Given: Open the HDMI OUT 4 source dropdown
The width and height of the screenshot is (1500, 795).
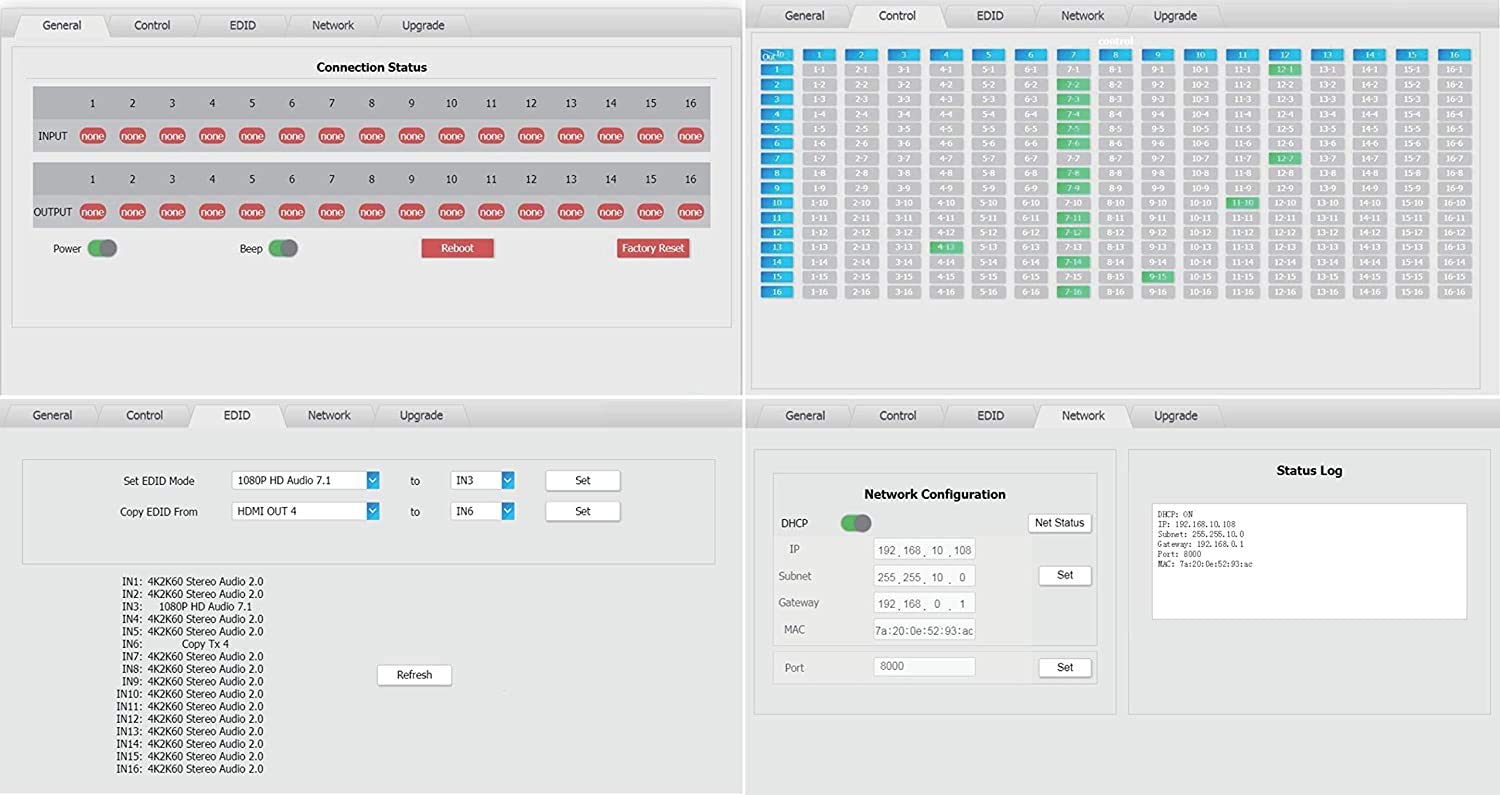Looking at the screenshot, I should tap(305, 511).
